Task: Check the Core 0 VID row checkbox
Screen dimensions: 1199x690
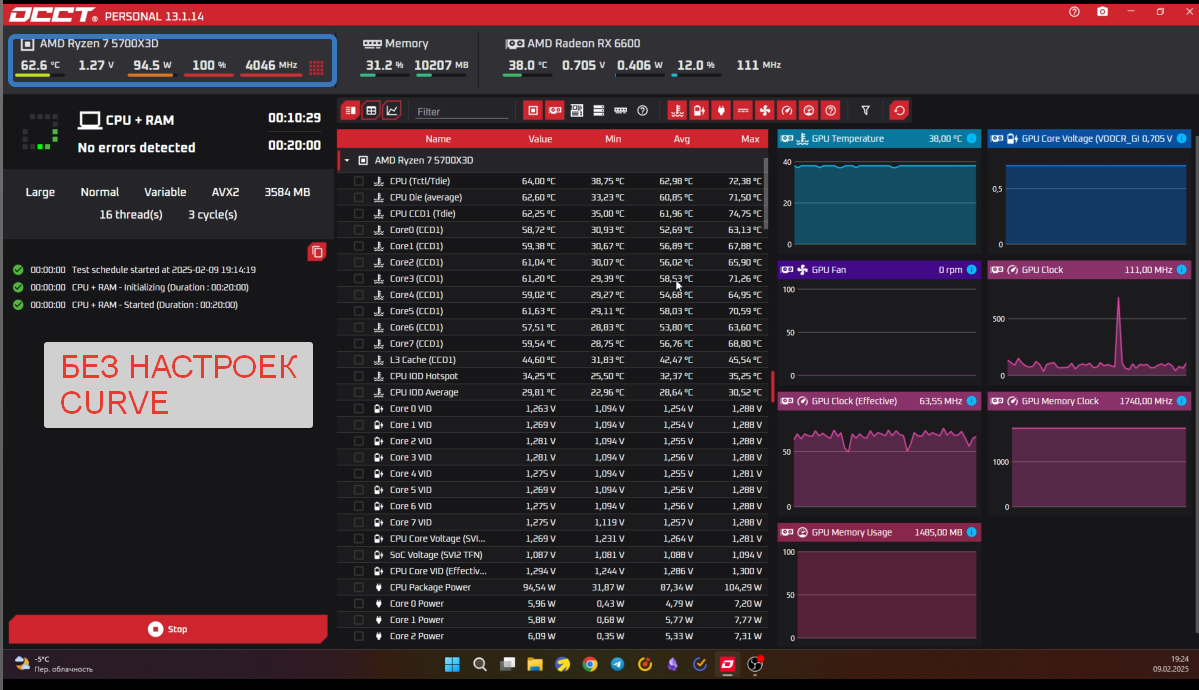Action: click(358, 408)
